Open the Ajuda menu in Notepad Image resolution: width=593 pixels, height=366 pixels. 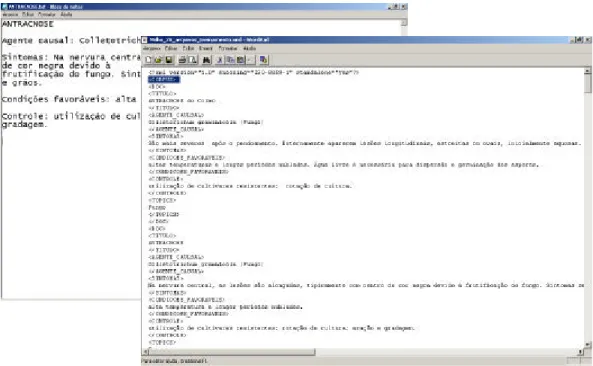66,14
